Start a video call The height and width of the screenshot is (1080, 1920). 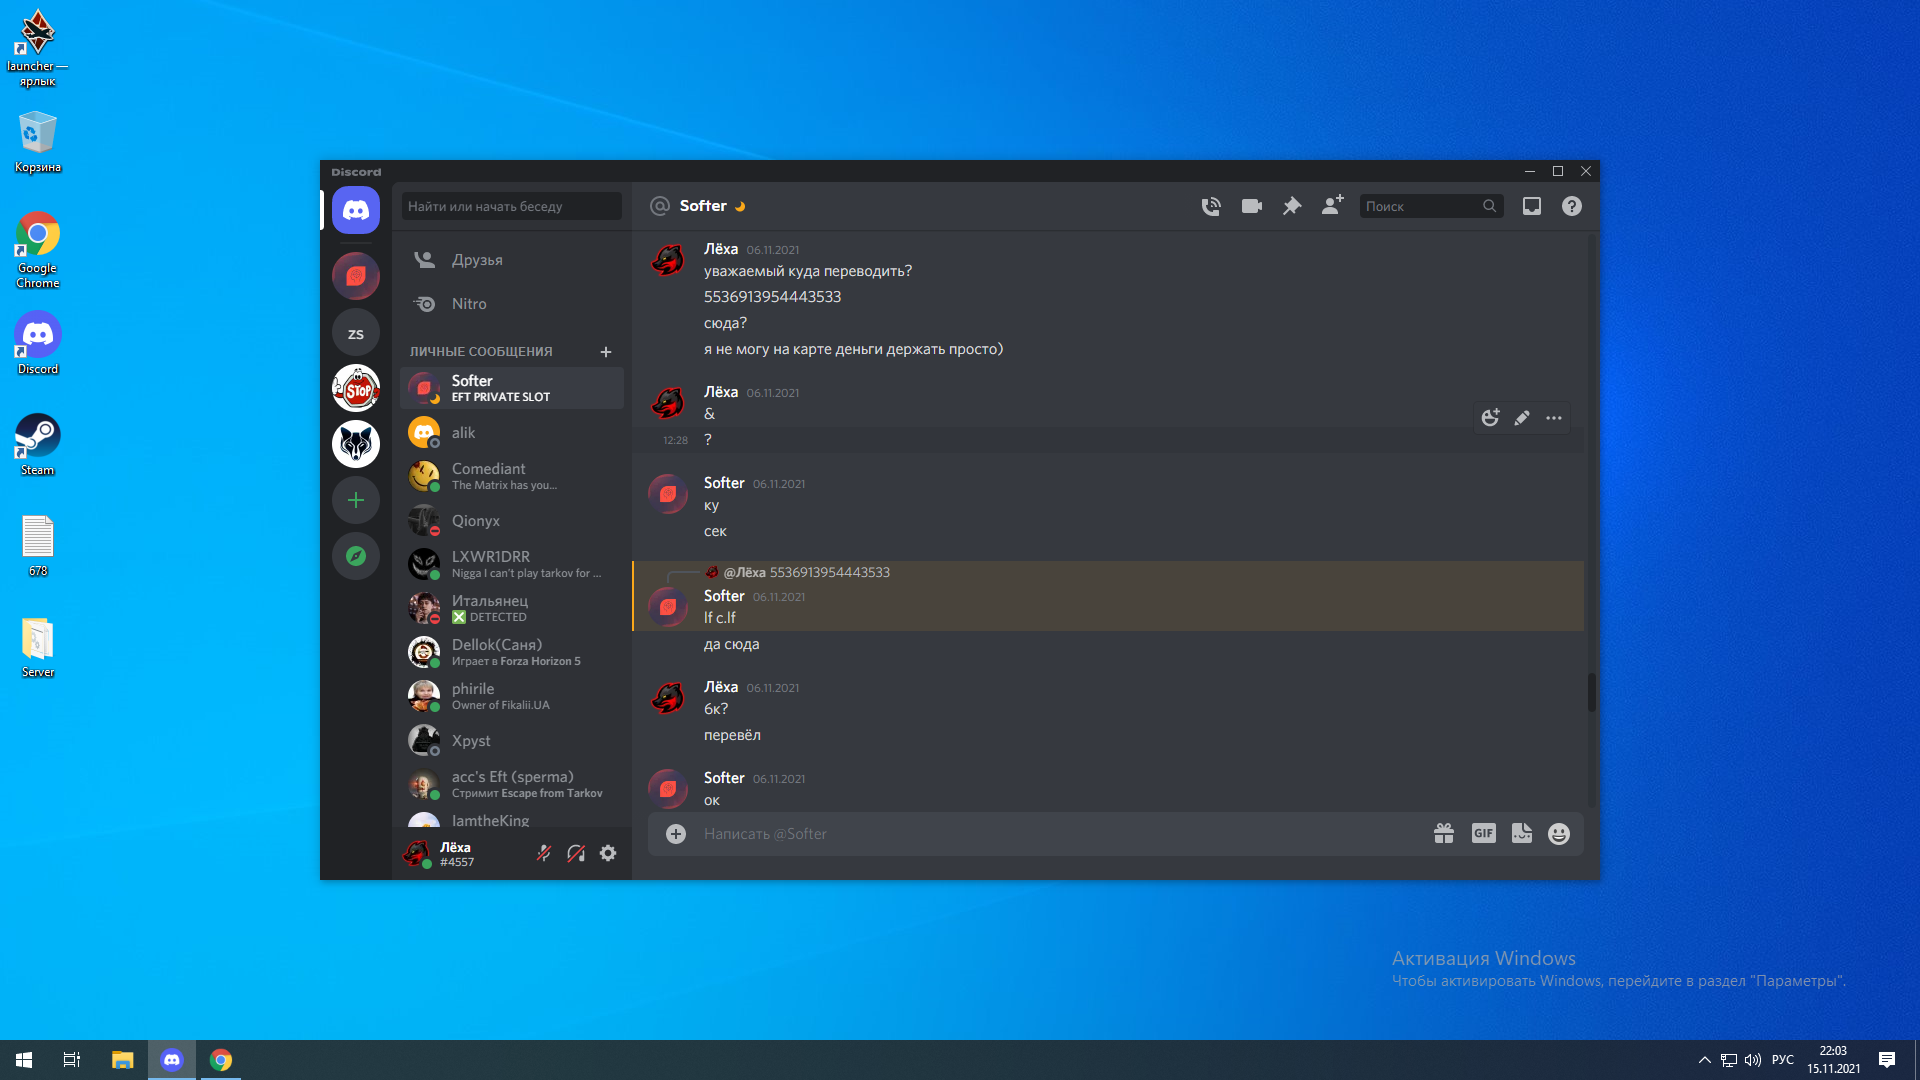tap(1251, 206)
